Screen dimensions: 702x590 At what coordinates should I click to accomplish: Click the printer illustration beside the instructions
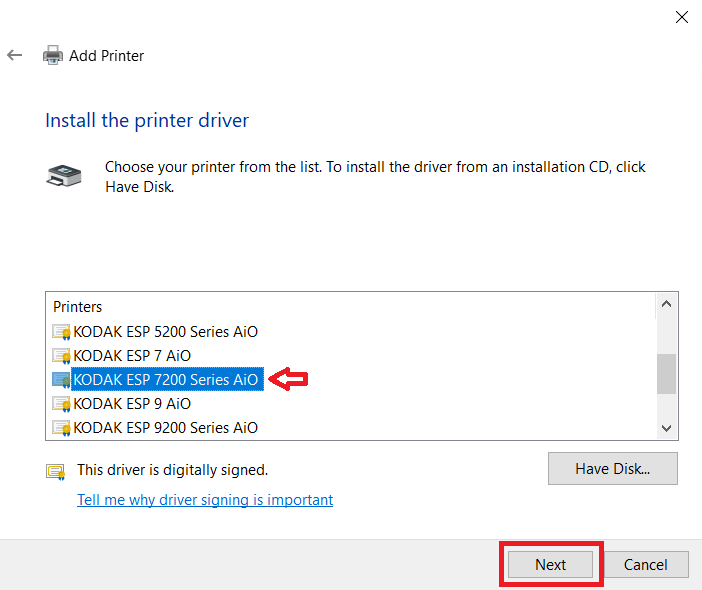point(64,175)
